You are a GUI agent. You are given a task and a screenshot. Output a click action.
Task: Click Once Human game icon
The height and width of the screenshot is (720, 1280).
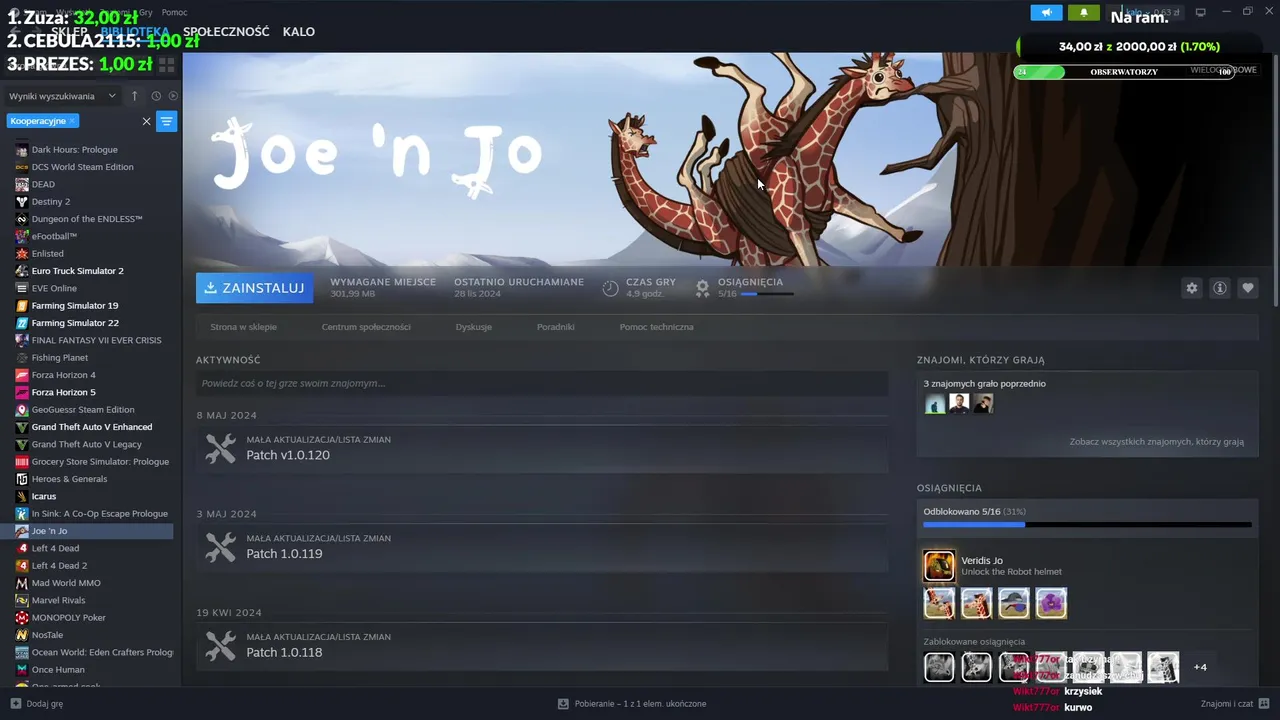click(x=22, y=670)
